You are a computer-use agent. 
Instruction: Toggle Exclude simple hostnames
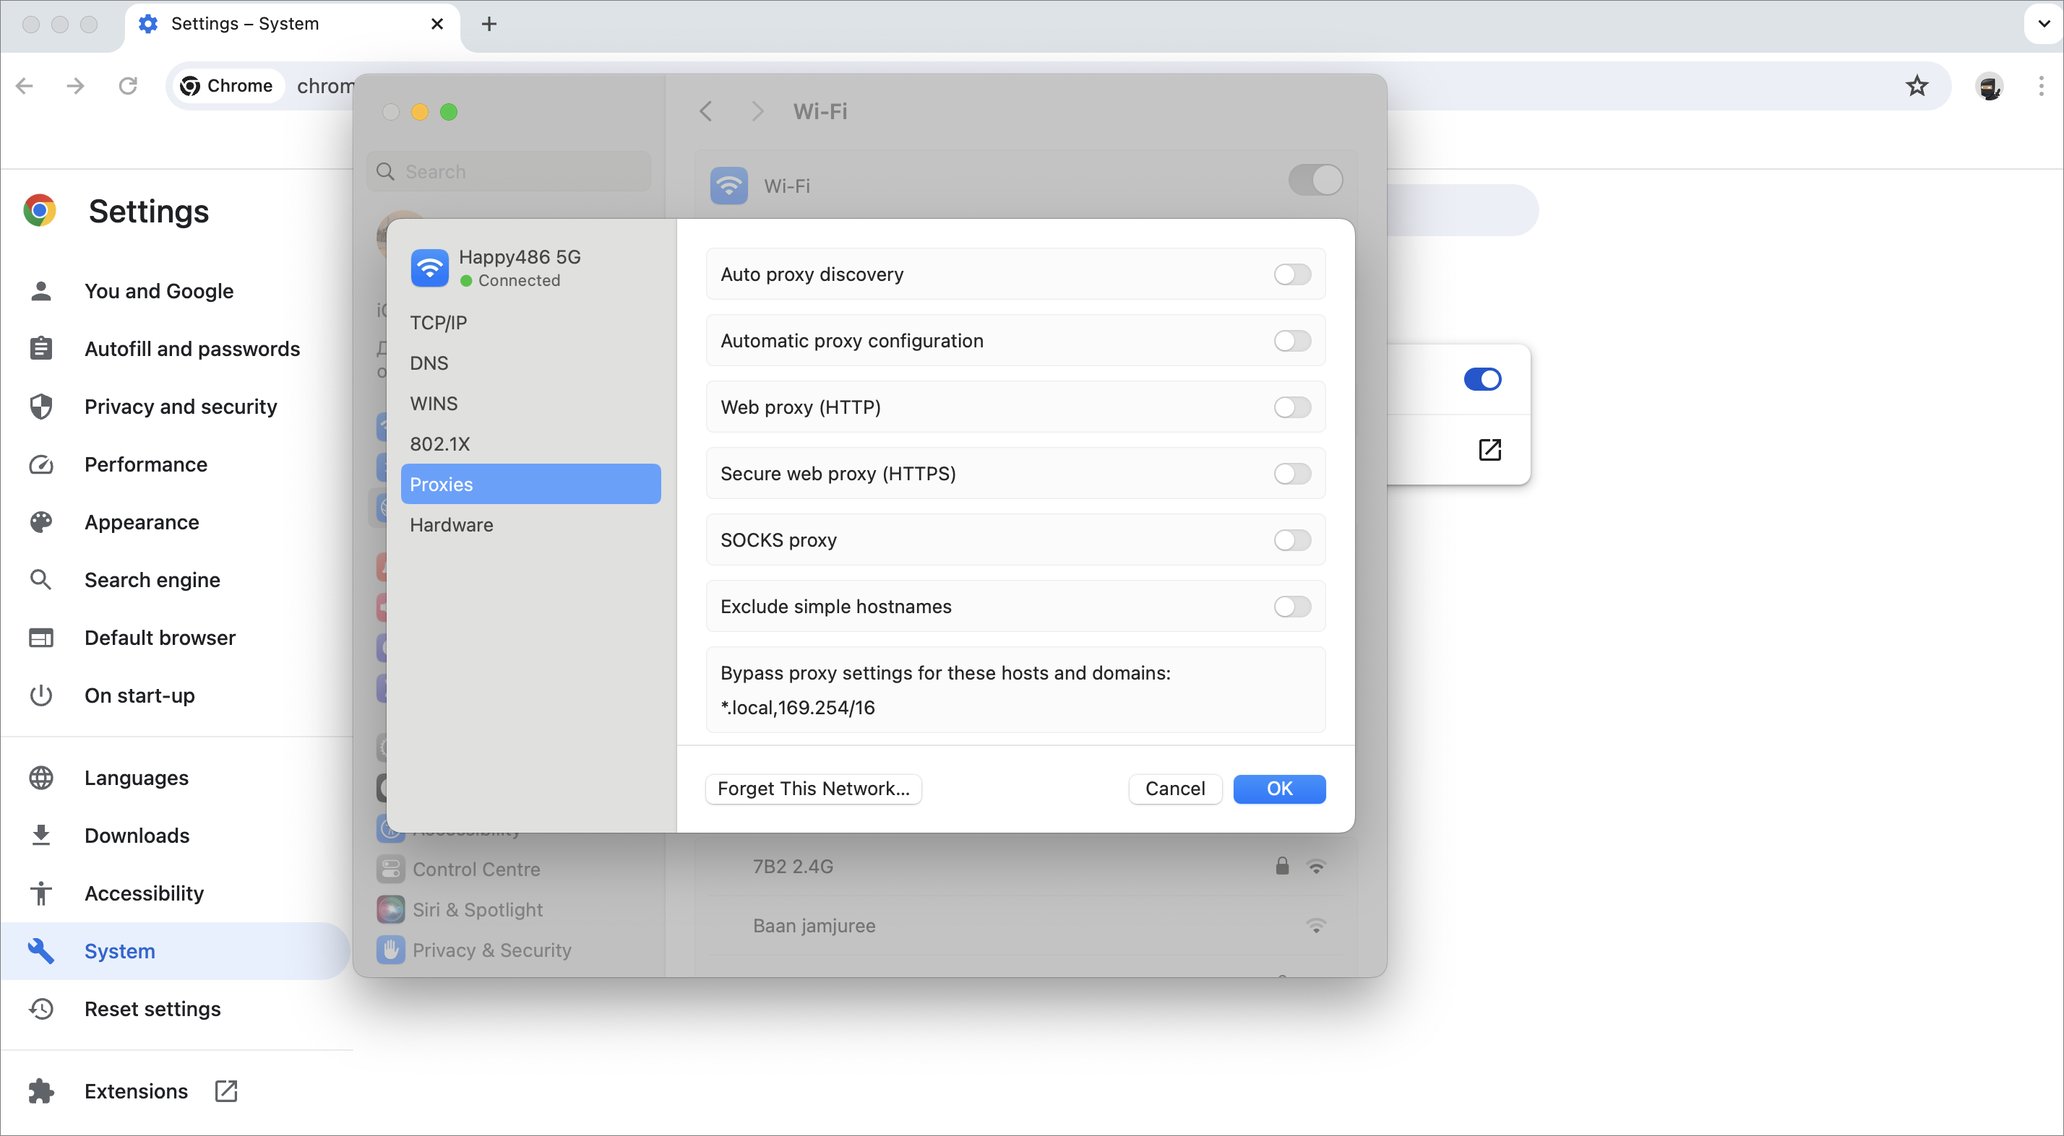1292,607
